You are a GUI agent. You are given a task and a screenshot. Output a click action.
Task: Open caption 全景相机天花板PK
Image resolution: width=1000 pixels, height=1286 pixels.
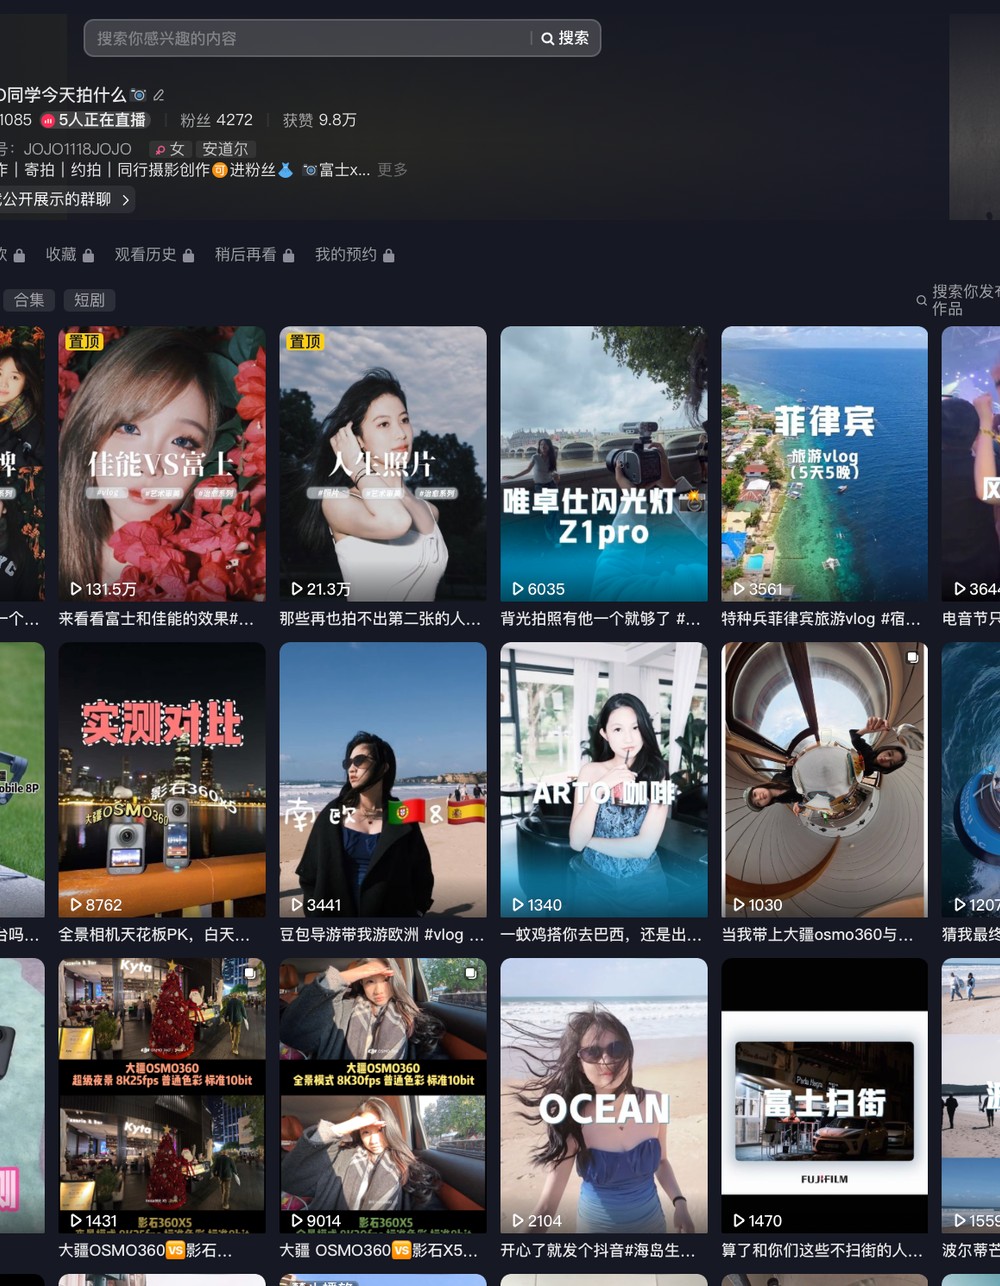(155, 935)
